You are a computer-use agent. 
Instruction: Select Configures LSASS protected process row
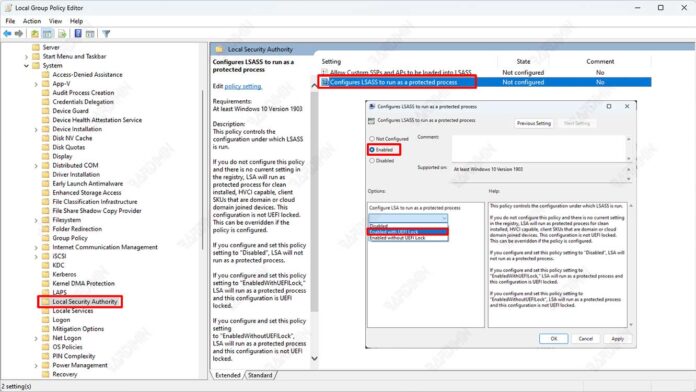point(485,82)
